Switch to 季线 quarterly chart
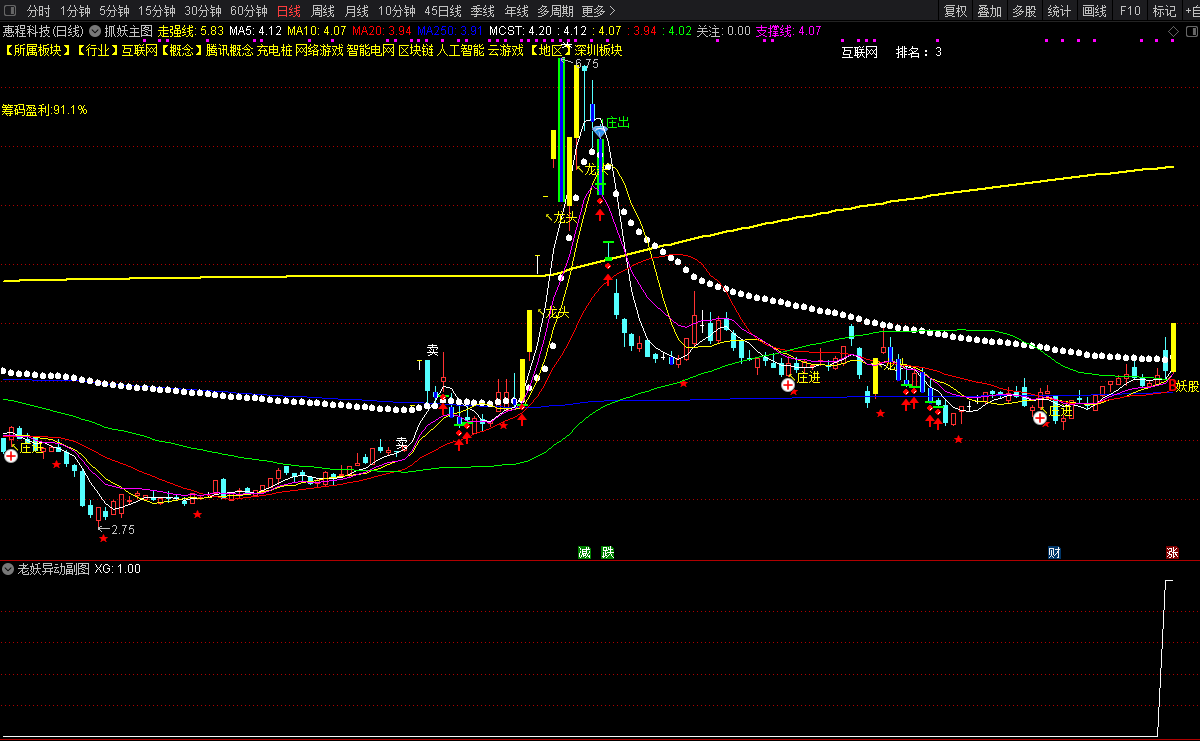The image size is (1200, 741). 482,11
